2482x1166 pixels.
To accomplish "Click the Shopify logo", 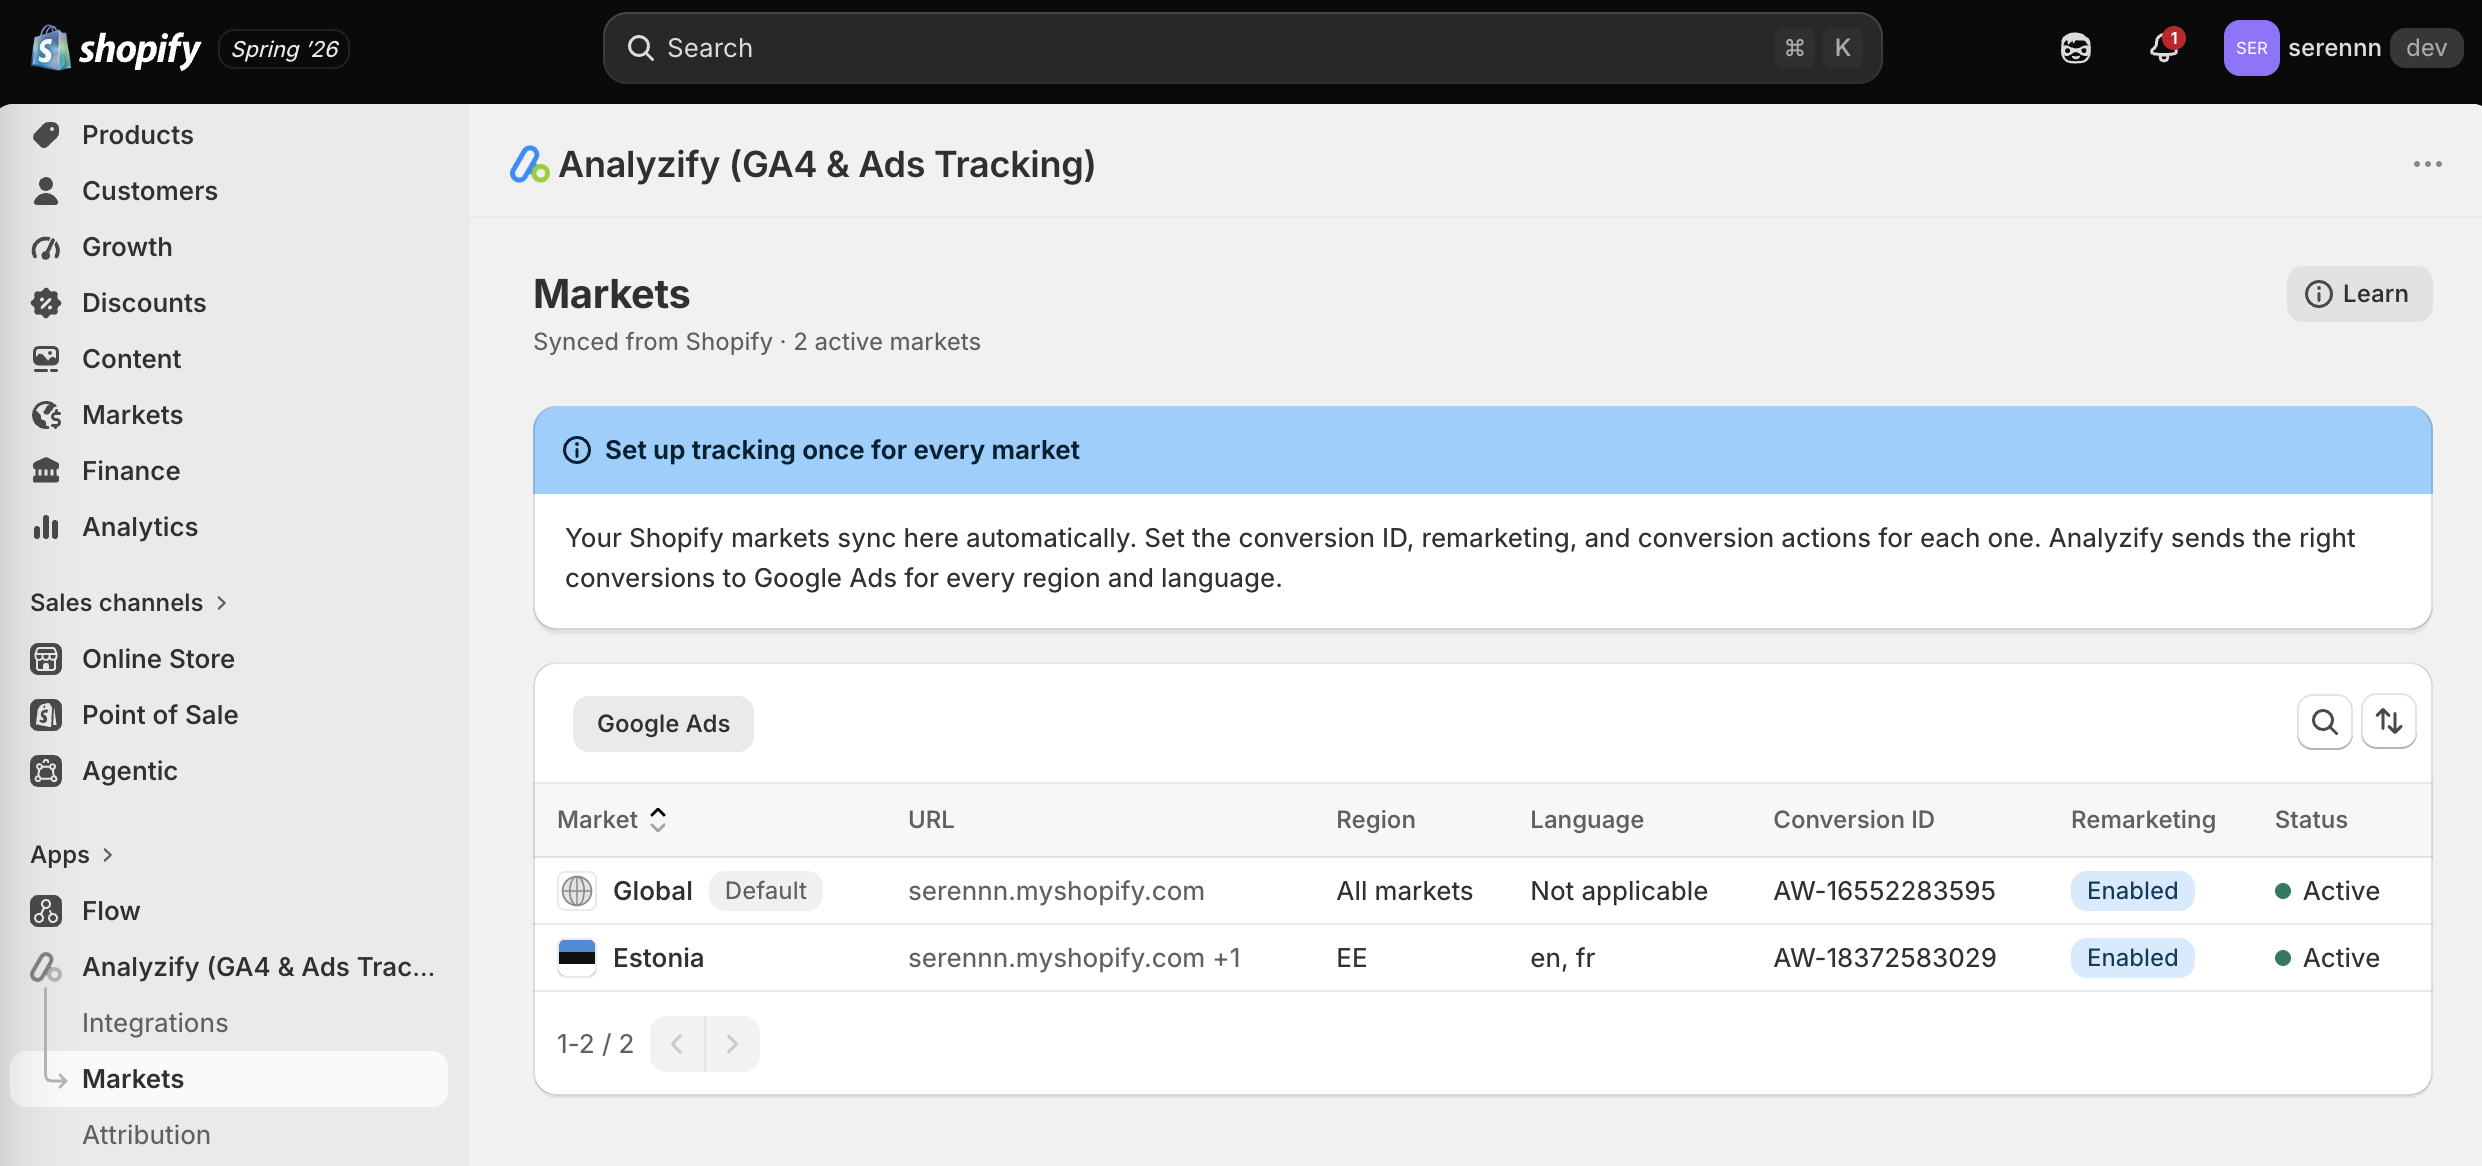I will click(x=115, y=48).
